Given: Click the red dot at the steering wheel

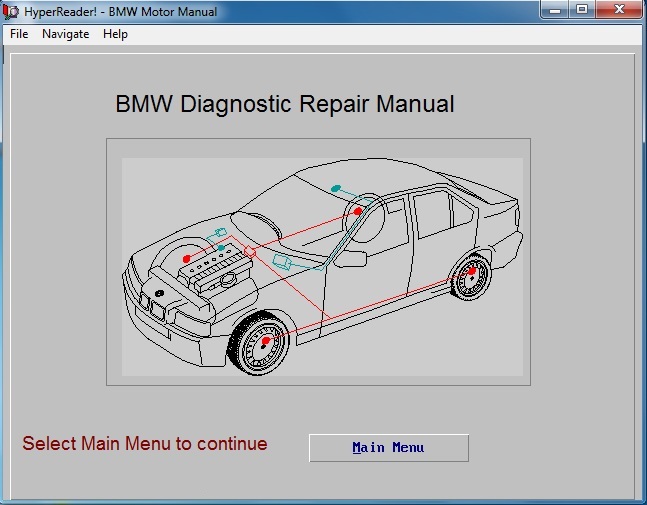Looking at the screenshot, I should (x=357, y=211).
